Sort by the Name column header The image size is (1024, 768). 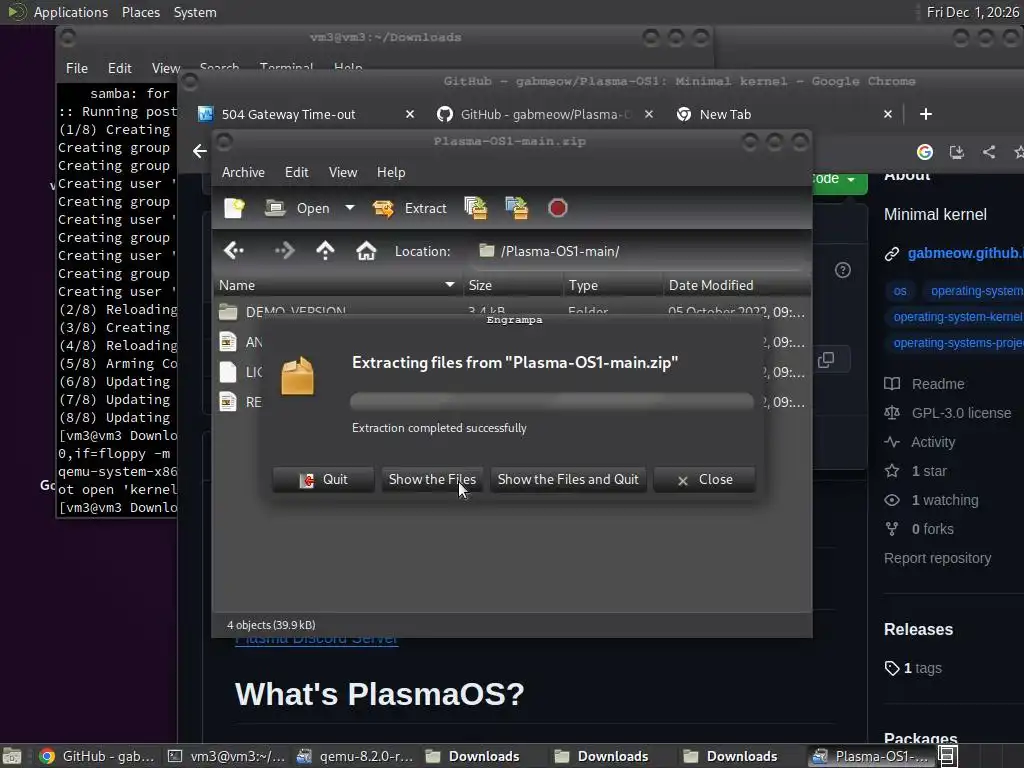[x=337, y=285]
